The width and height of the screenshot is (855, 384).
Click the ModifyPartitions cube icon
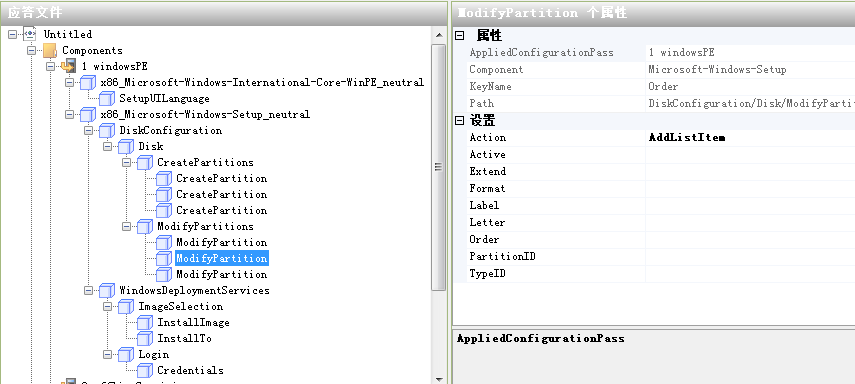tap(145, 226)
